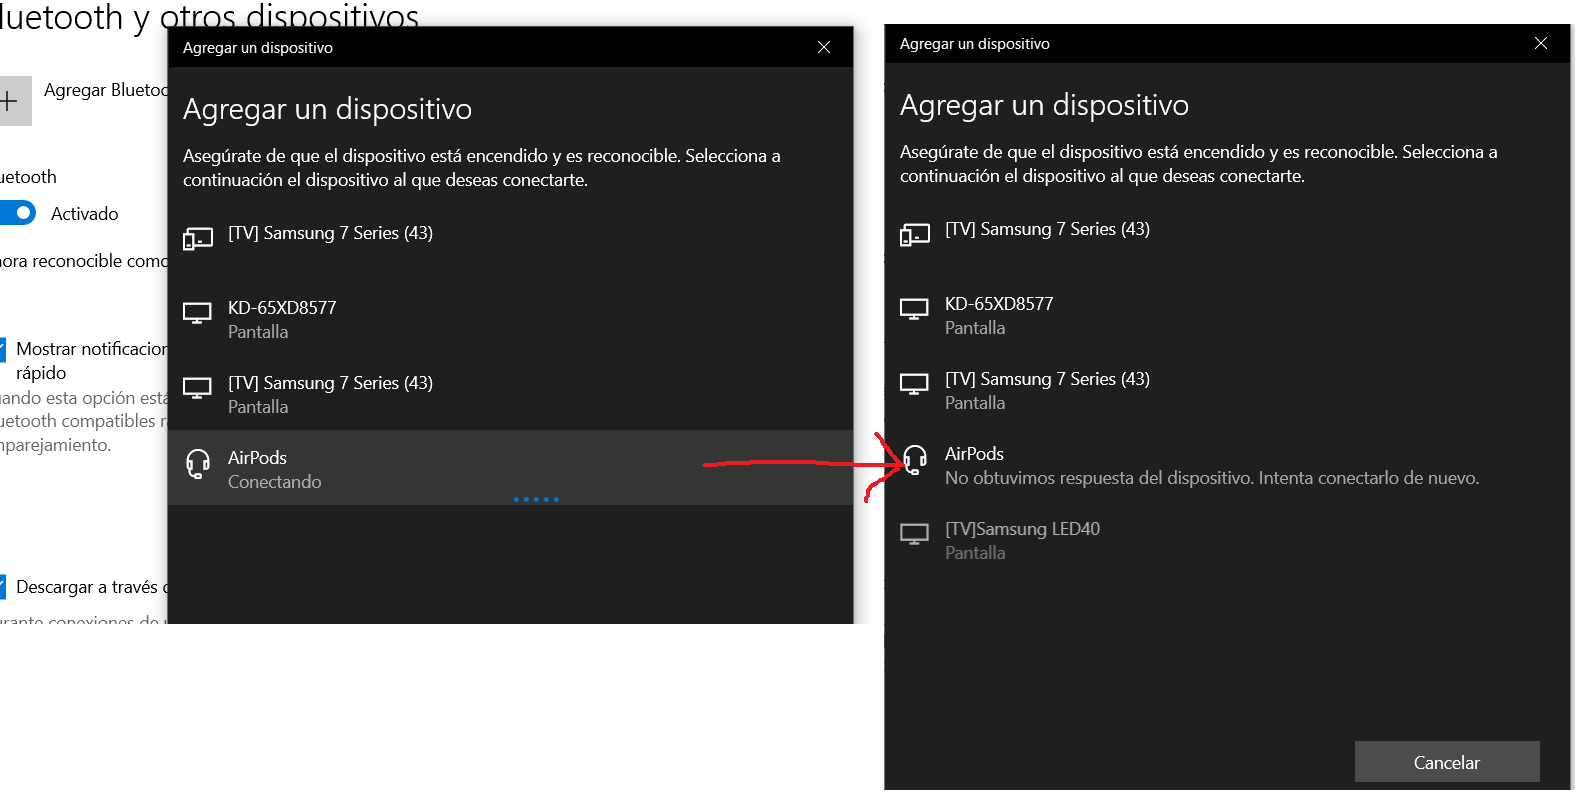Viewport: 1583px width, 794px height.
Task: Select AirPods with no response message
Action: [x=1227, y=465]
